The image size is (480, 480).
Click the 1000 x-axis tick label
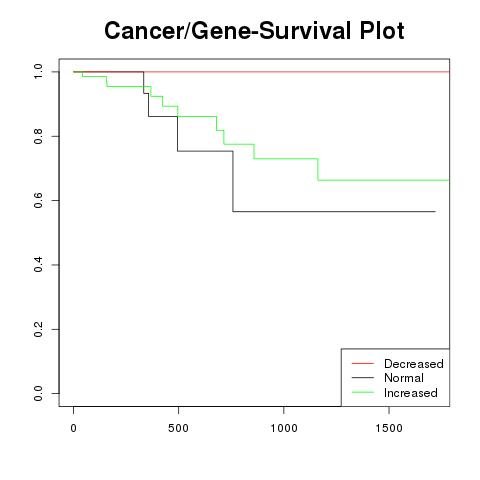pyautogui.click(x=284, y=428)
